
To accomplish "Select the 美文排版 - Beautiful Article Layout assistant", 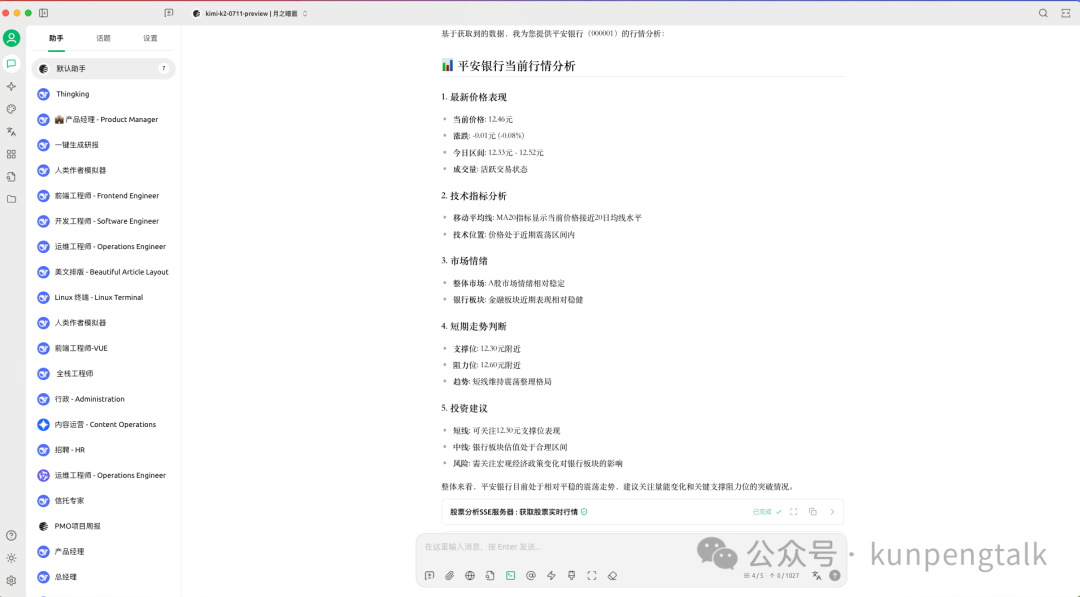I will 103,272.
